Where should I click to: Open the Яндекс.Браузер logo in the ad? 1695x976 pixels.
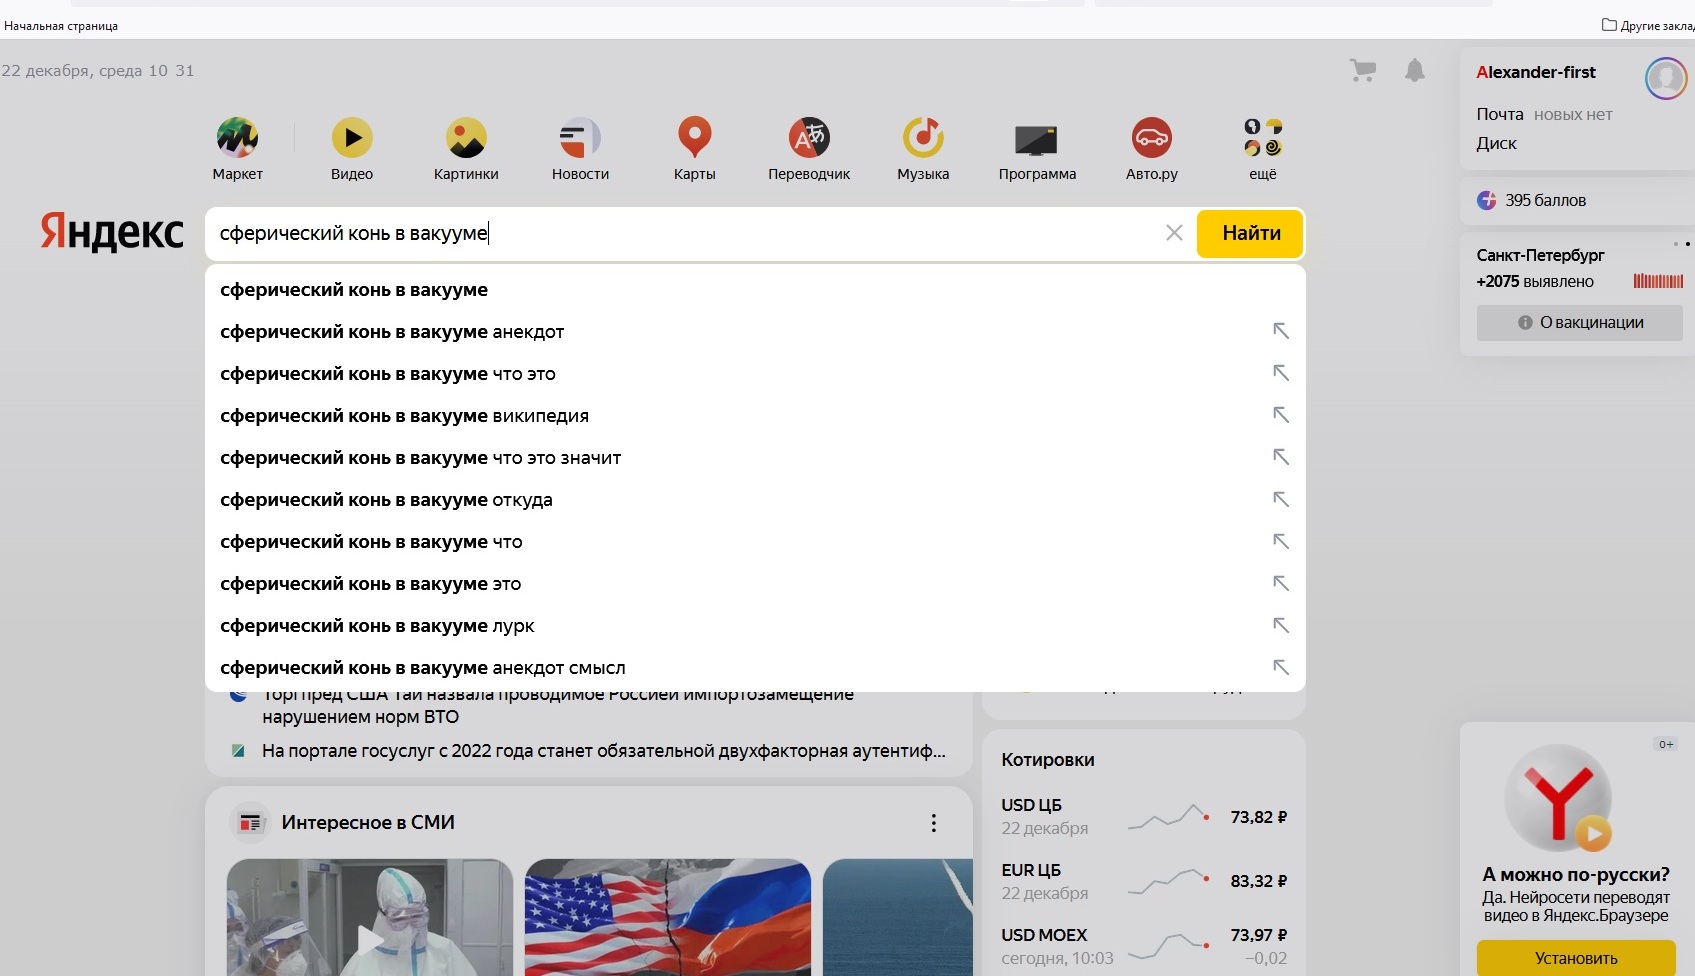pyautogui.click(x=1559, y=797)
